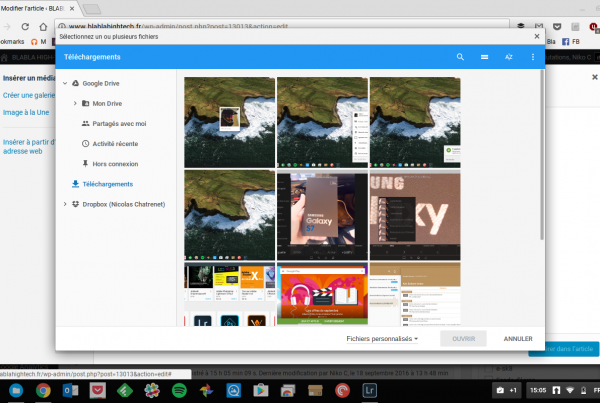Viewport: 600px width, 403px height.
Task: Click the Gmail extension icon in toolbar
Action: coord(539,26)
